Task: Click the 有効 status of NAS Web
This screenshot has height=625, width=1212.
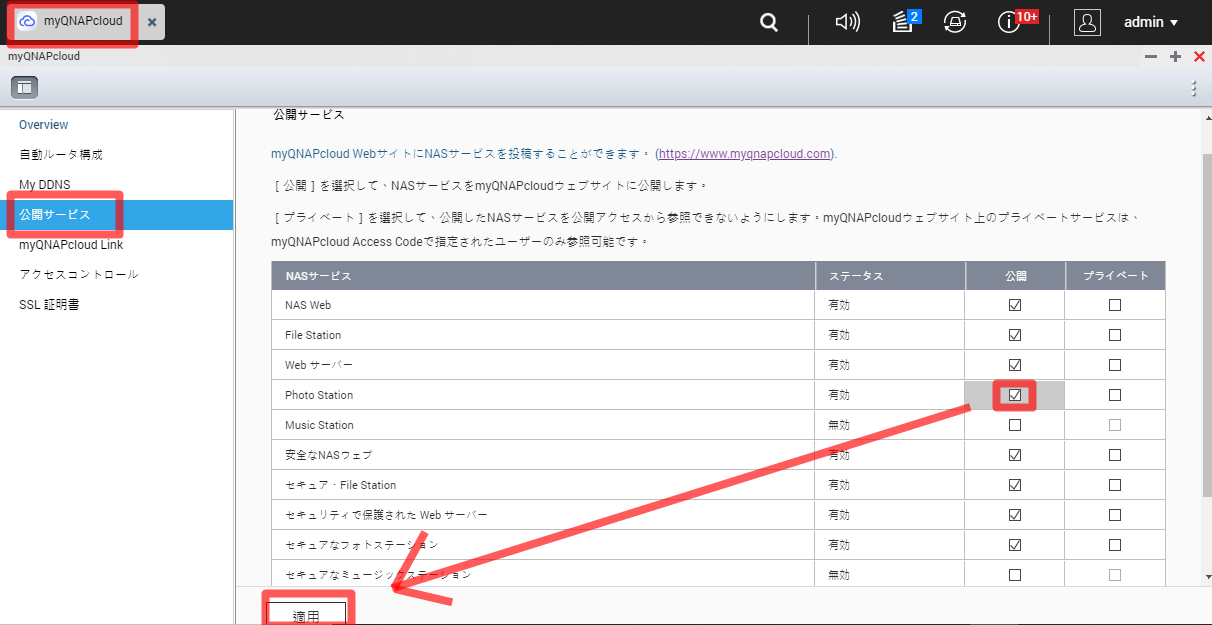Action: 838,305
